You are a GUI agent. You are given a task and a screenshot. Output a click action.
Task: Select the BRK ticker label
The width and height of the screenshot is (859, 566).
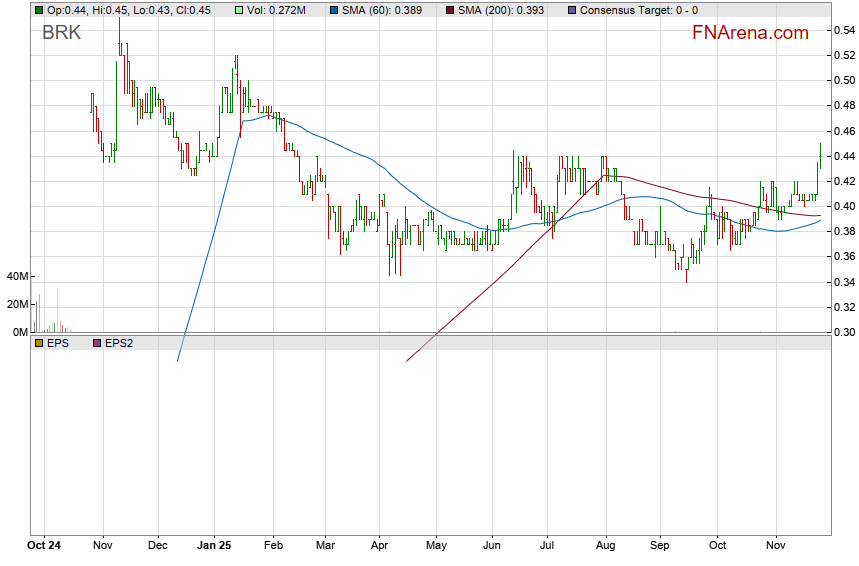tap(61, 33)
